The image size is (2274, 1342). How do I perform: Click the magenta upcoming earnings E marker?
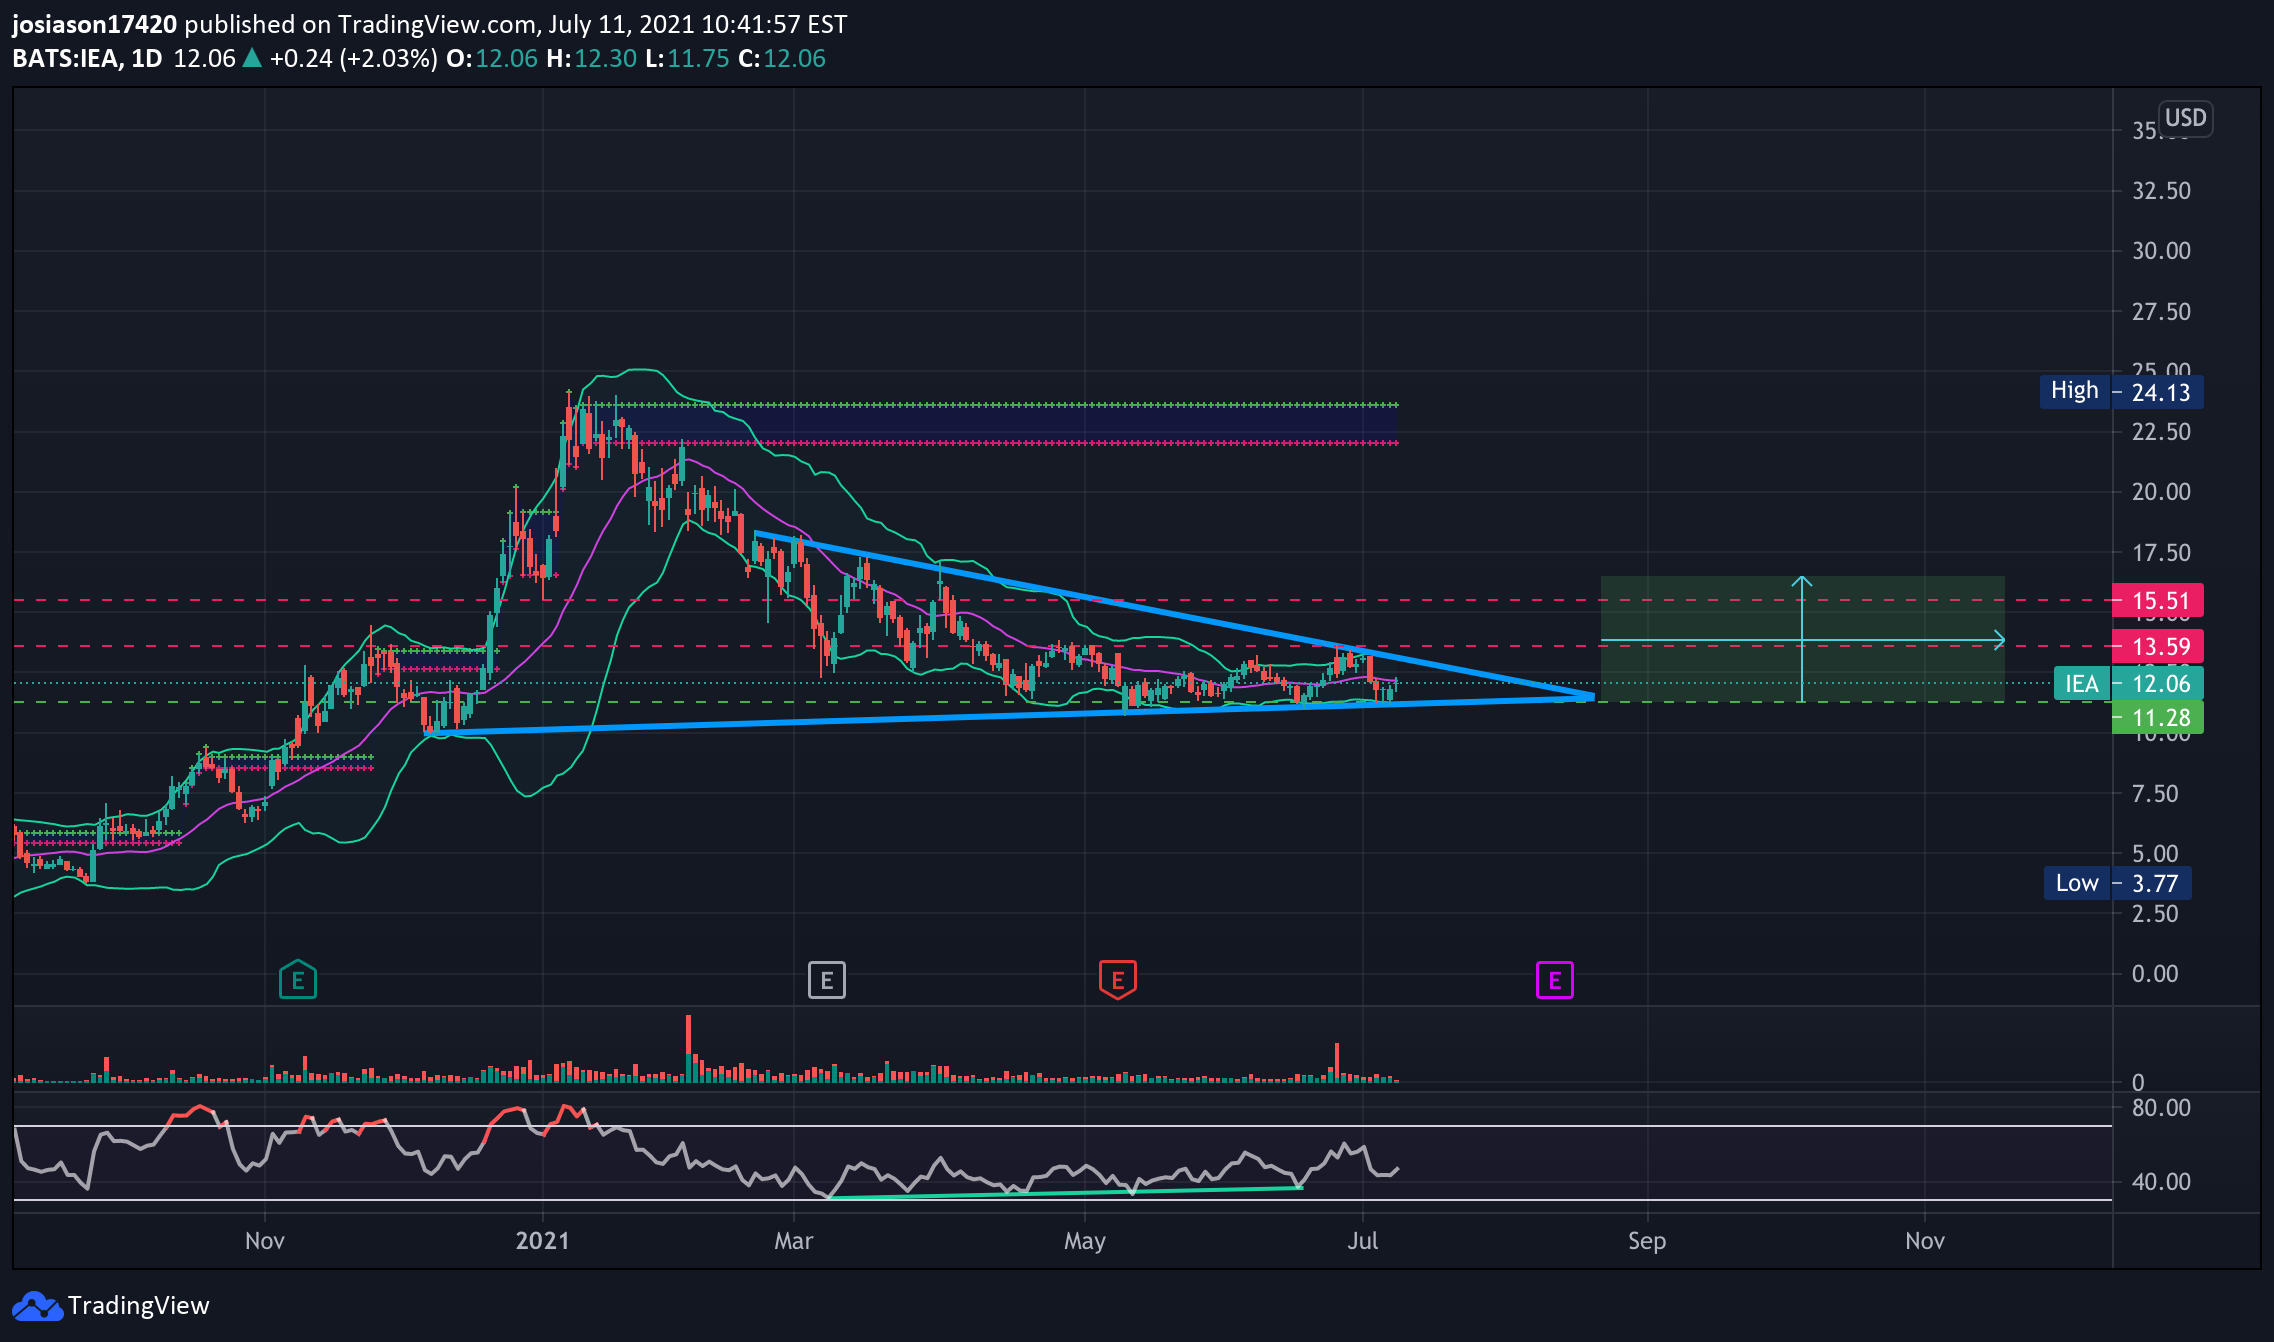[x=1555, y=980]
